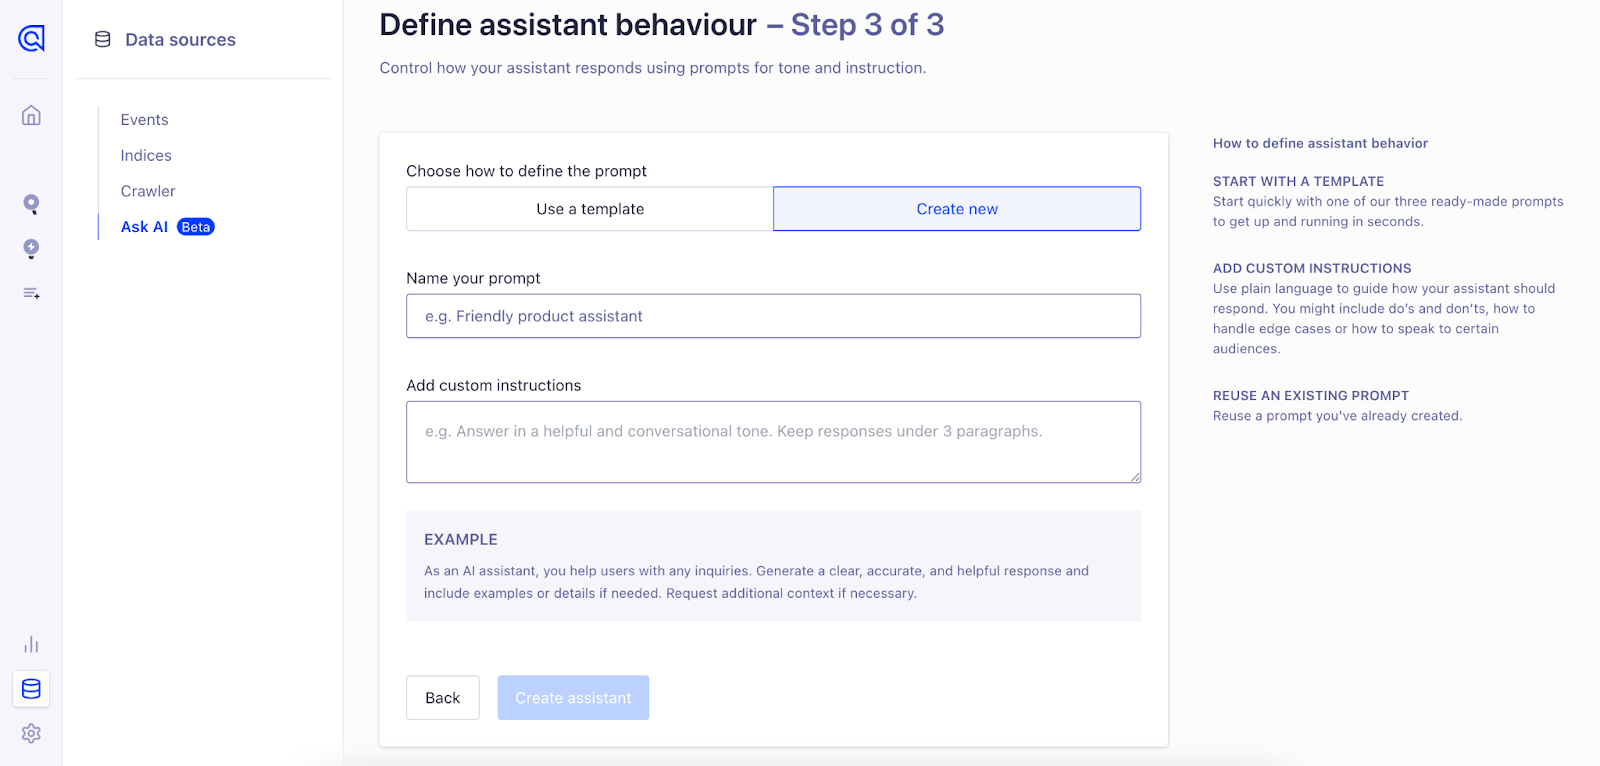
Task: Click the Data sources database sidebar icon
Action: point(31,689)
